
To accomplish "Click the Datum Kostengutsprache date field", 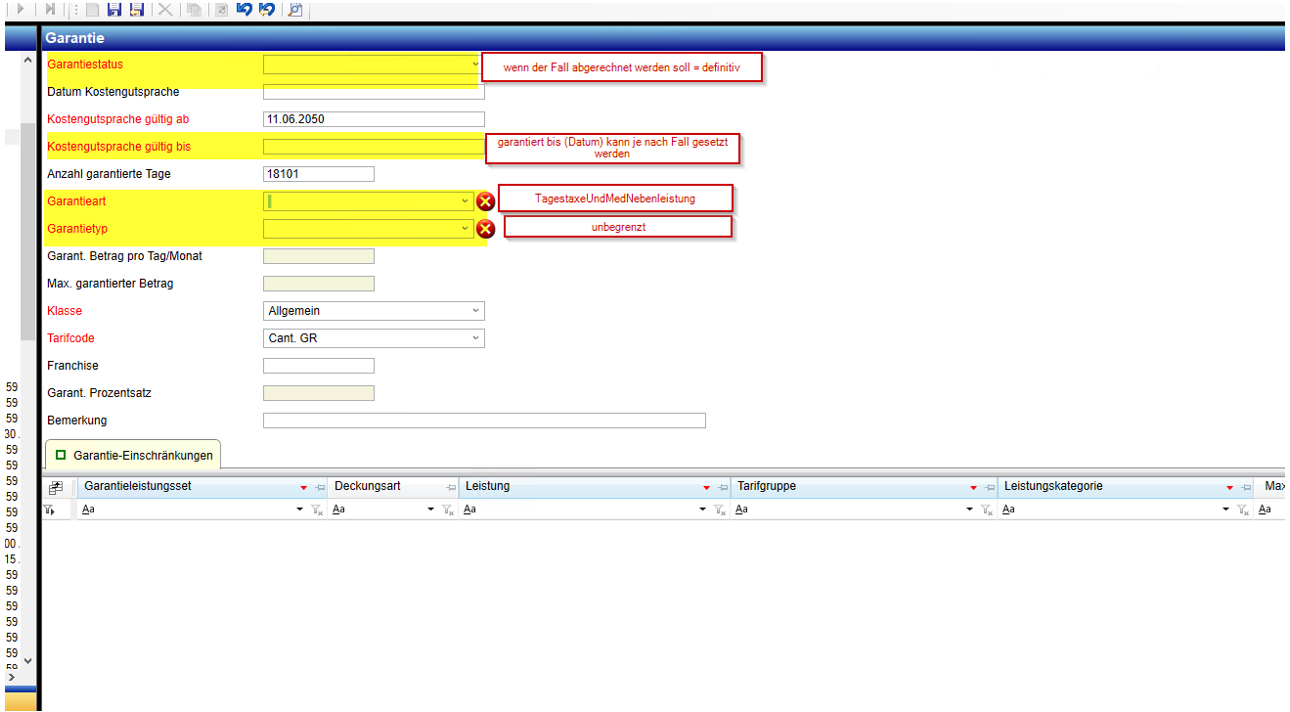I will point(374,92).
